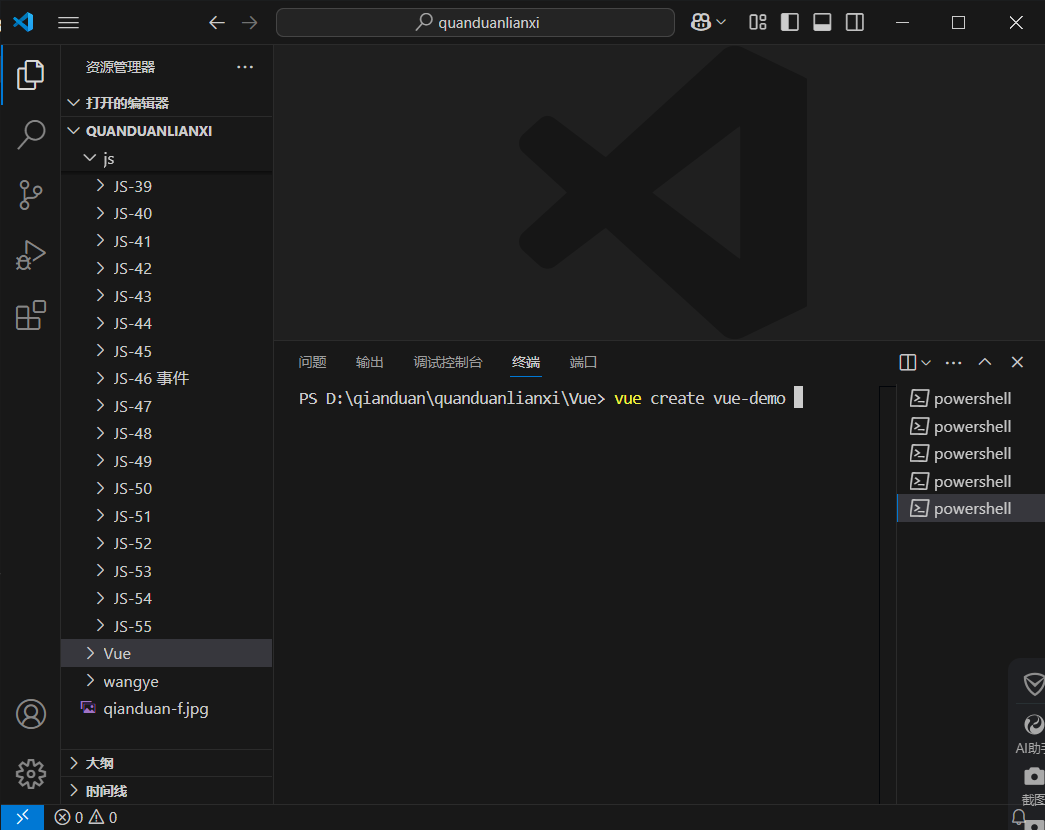
Task: Open the Copilot dropdown arrow
Action: tap(720, 23)
